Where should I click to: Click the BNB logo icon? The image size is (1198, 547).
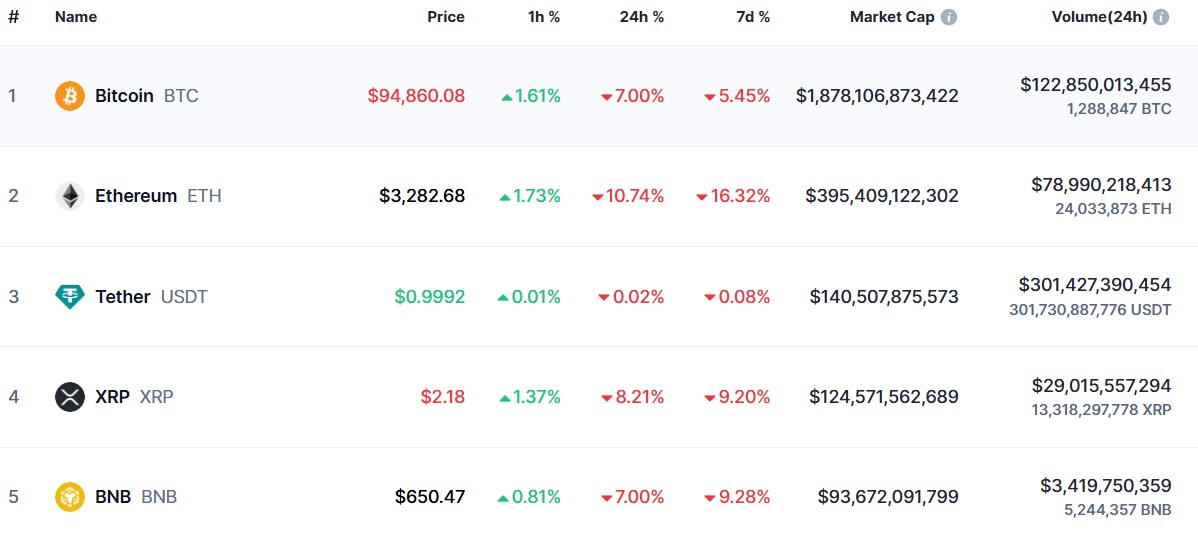tap(70, 497)
